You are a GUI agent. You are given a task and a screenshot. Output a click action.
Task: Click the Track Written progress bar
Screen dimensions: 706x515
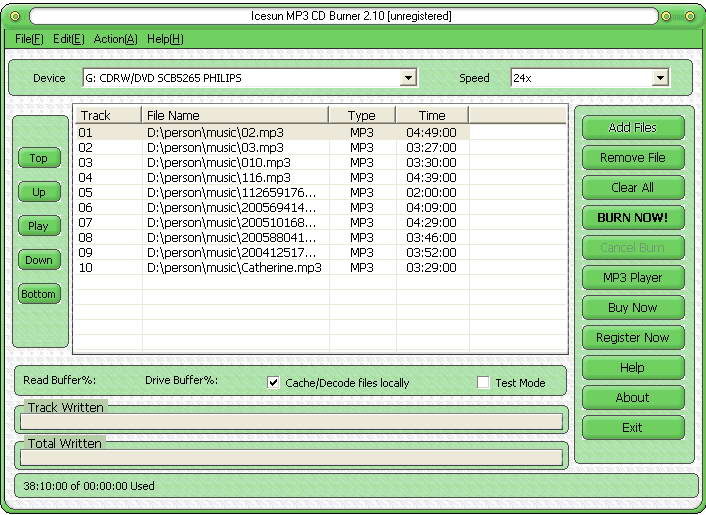291,422
